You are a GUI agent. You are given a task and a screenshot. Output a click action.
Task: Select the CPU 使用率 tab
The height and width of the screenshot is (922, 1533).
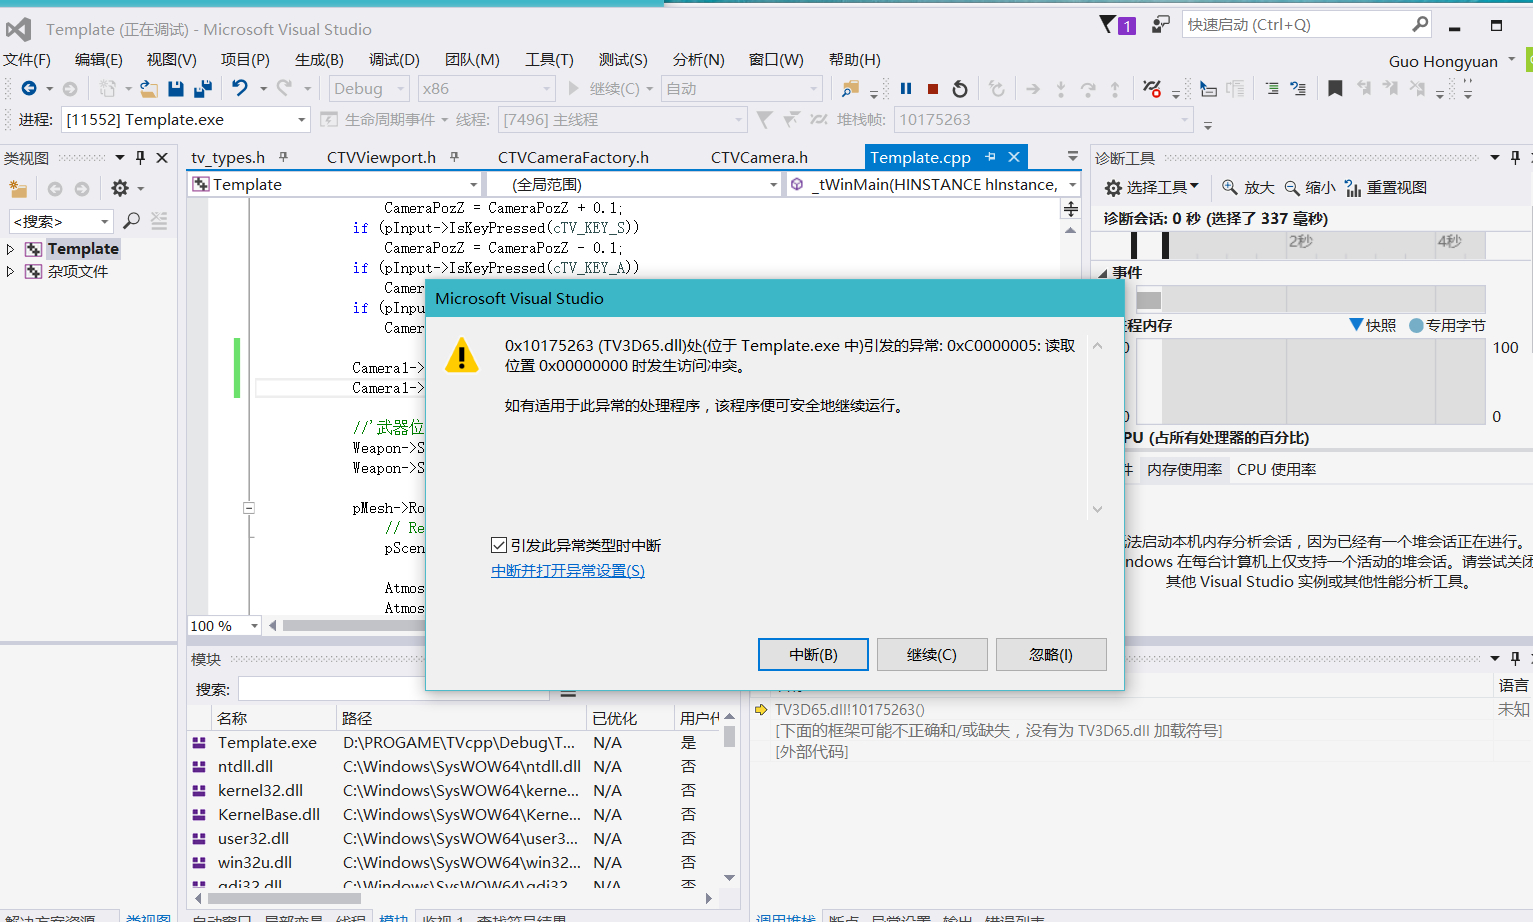click(x=1276, y=470)
